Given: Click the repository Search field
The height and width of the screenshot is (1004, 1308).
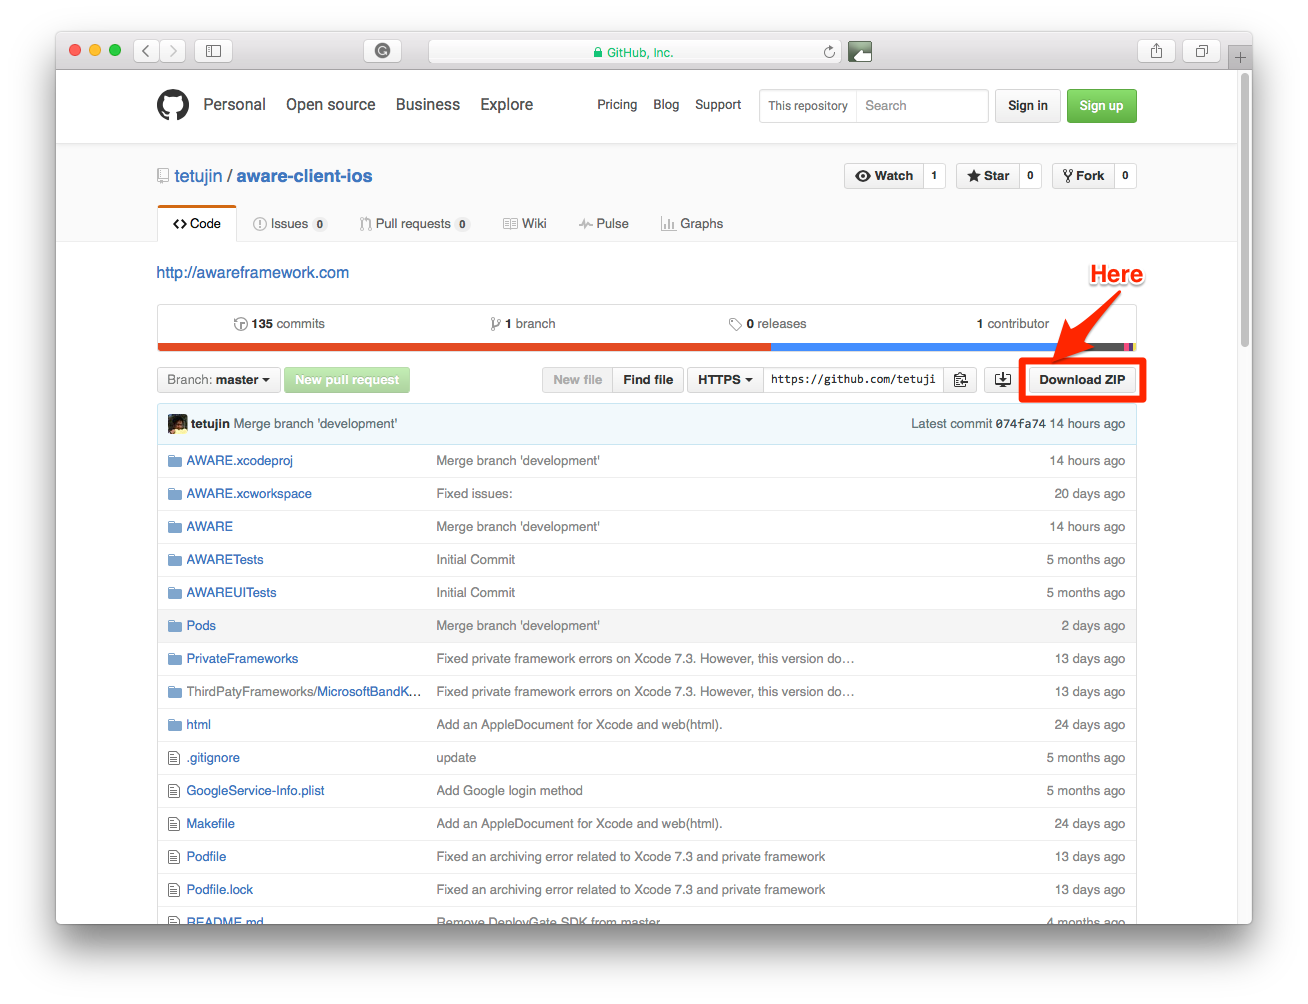Looking at the screenshot, I should tap(922, 106).
